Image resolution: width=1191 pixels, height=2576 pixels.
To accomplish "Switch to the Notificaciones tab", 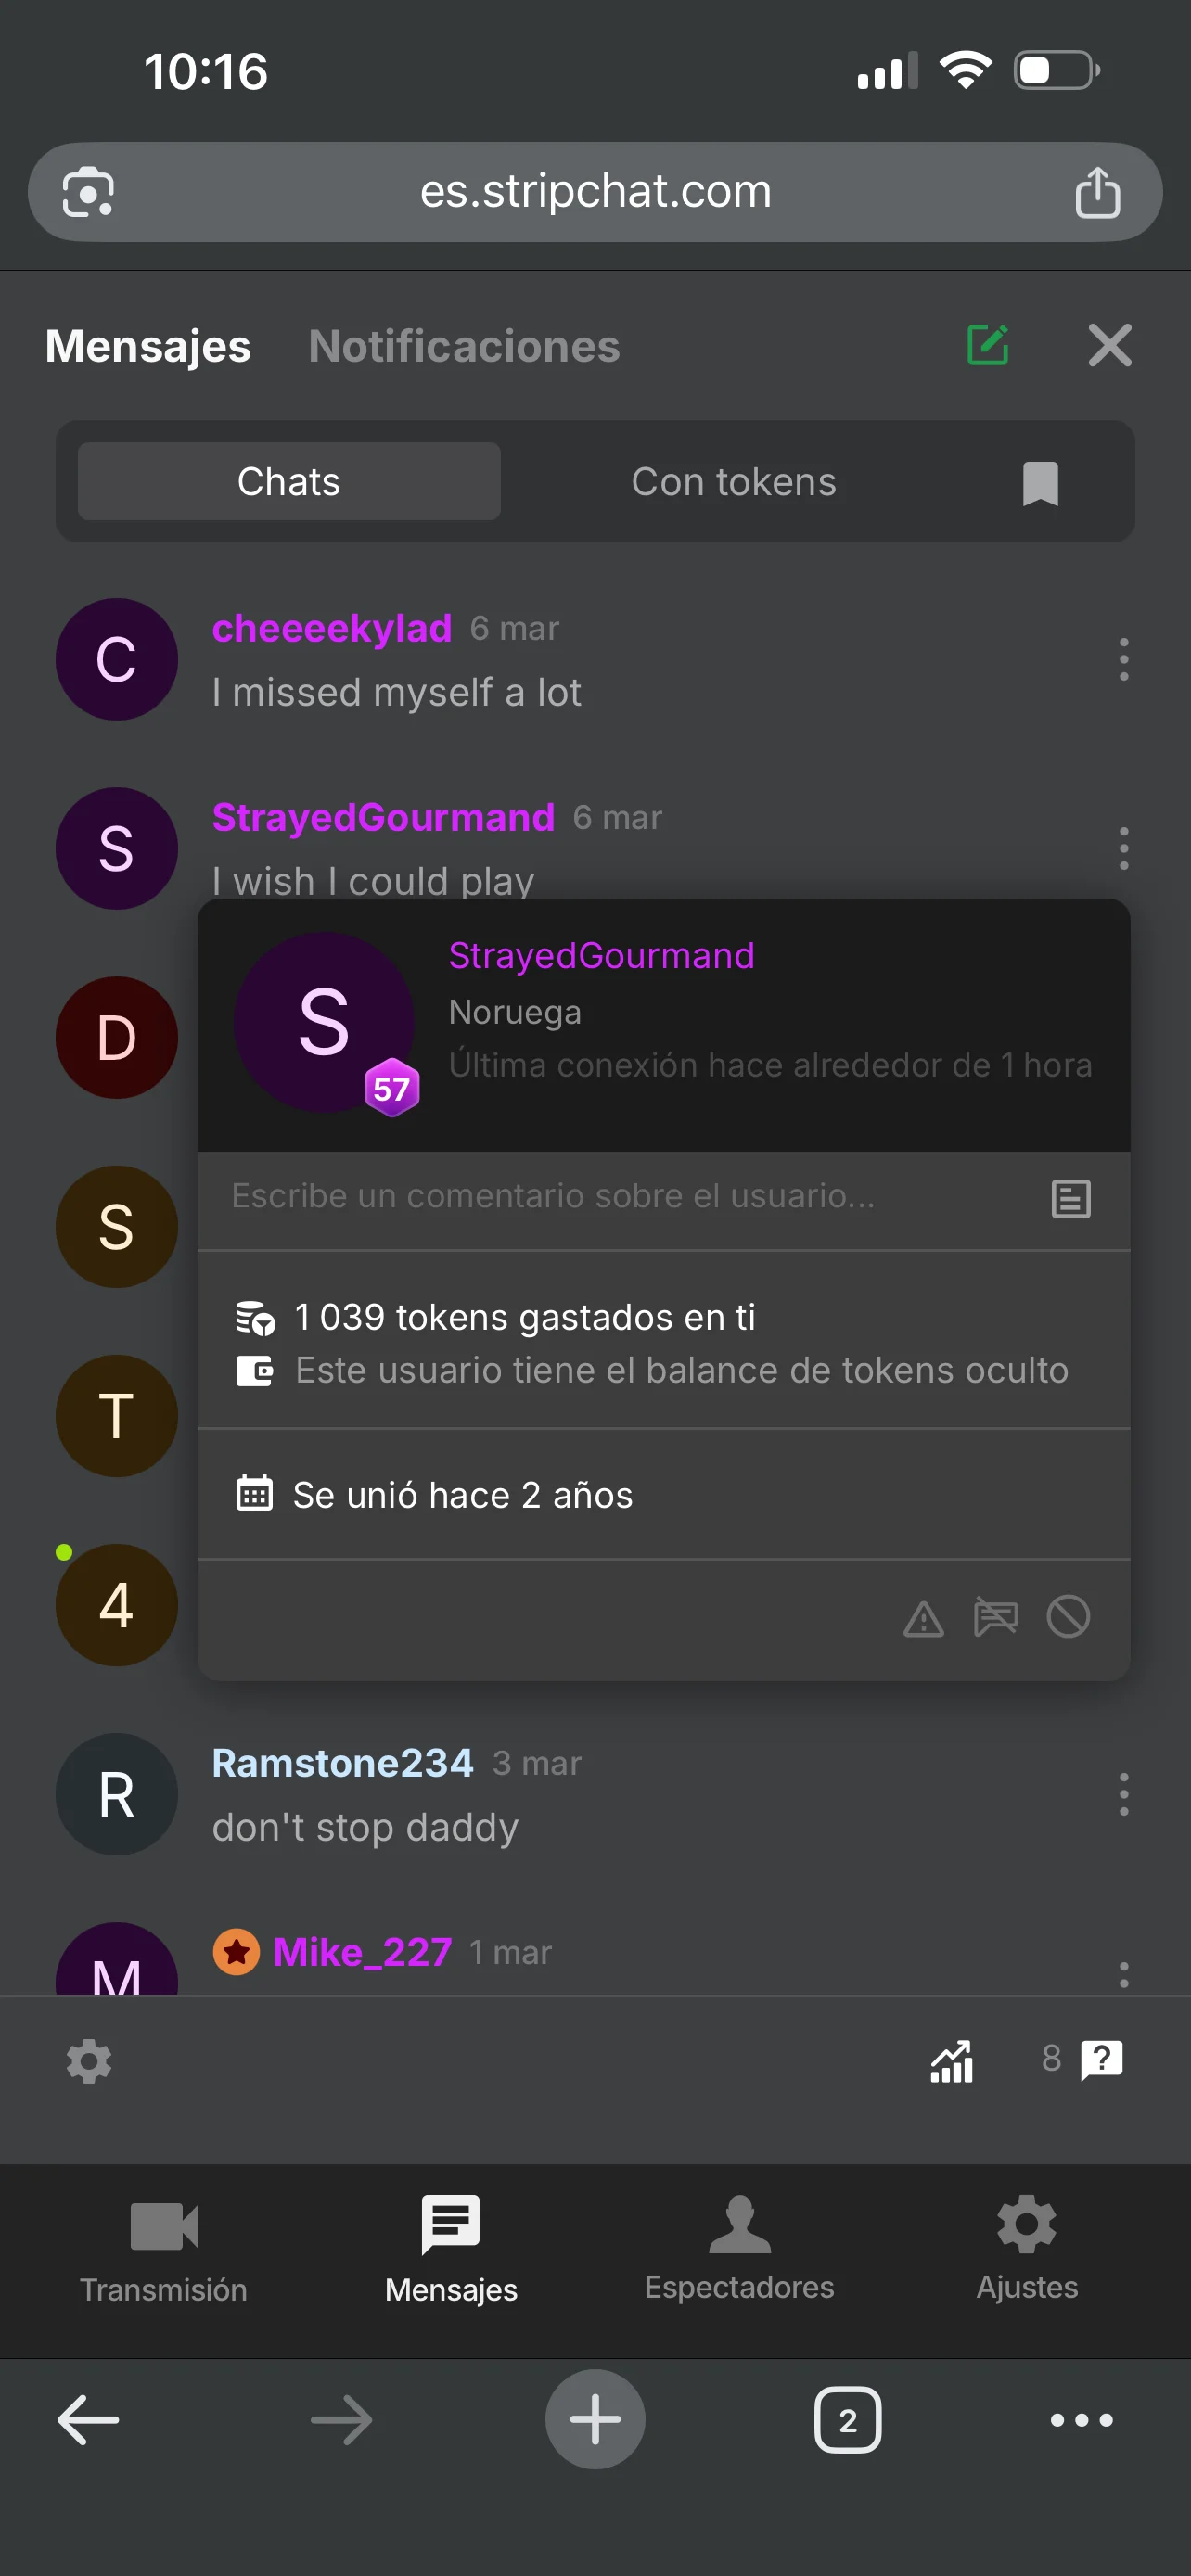I will [x=464, y=347].
